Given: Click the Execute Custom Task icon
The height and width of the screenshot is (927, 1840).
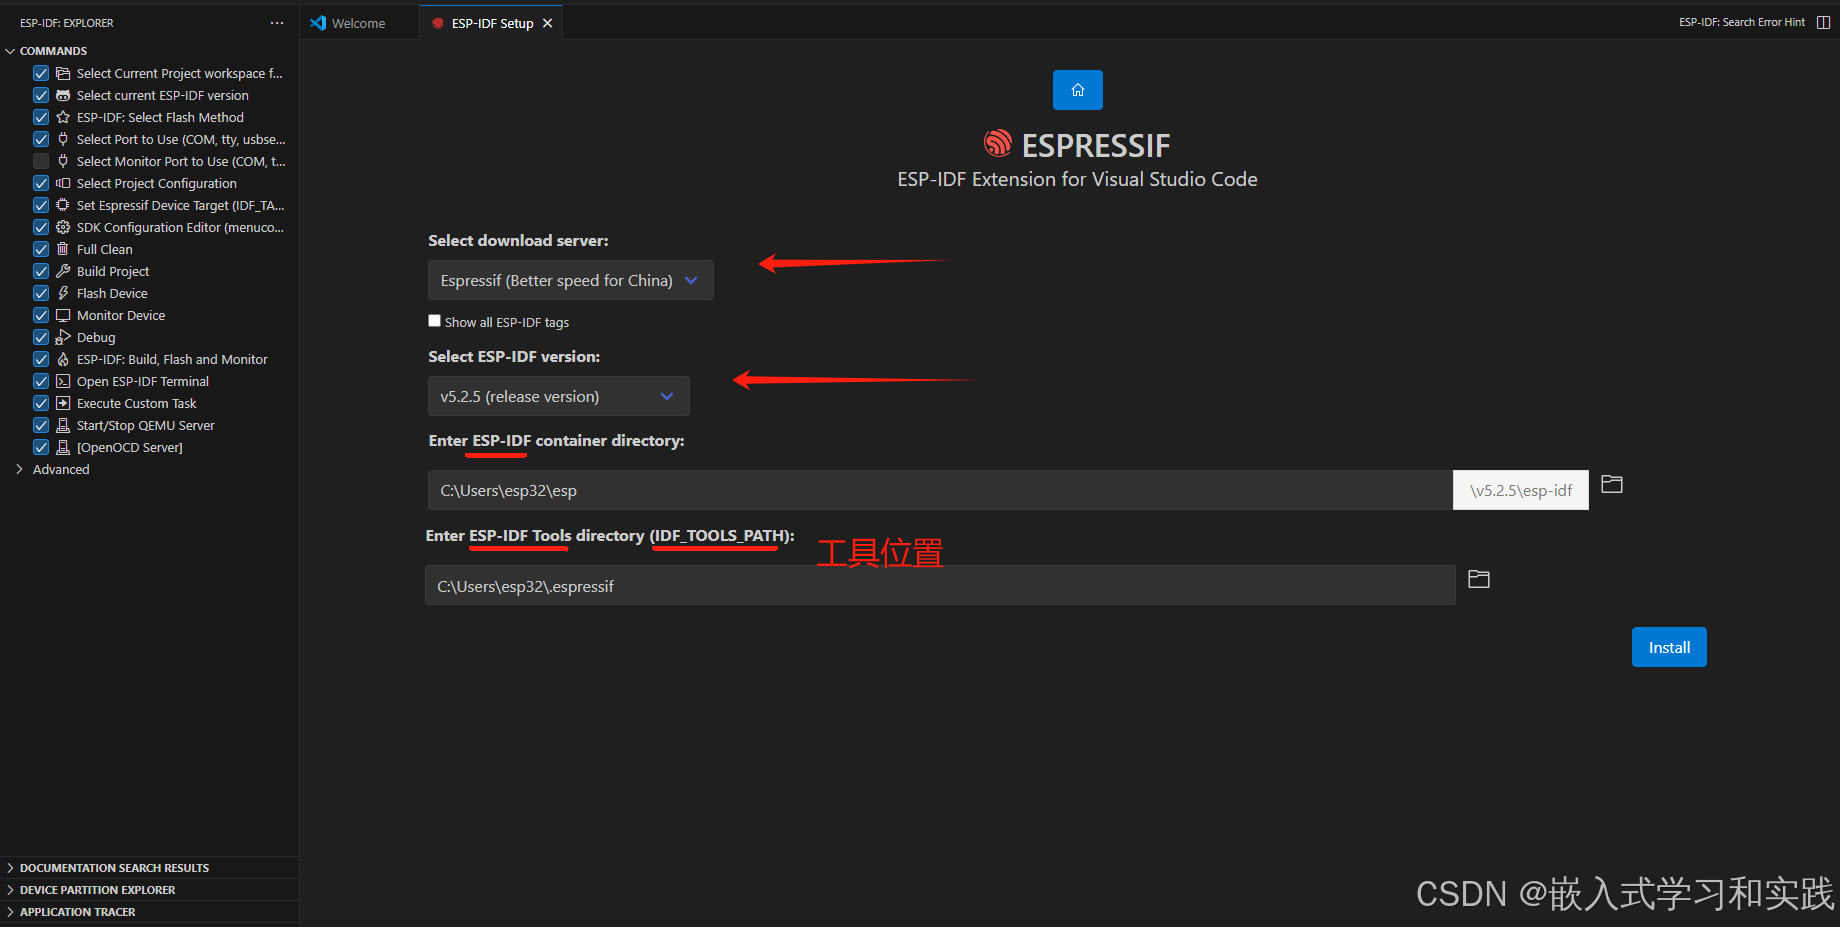Looking at the screenshot, I should [63, 403].
